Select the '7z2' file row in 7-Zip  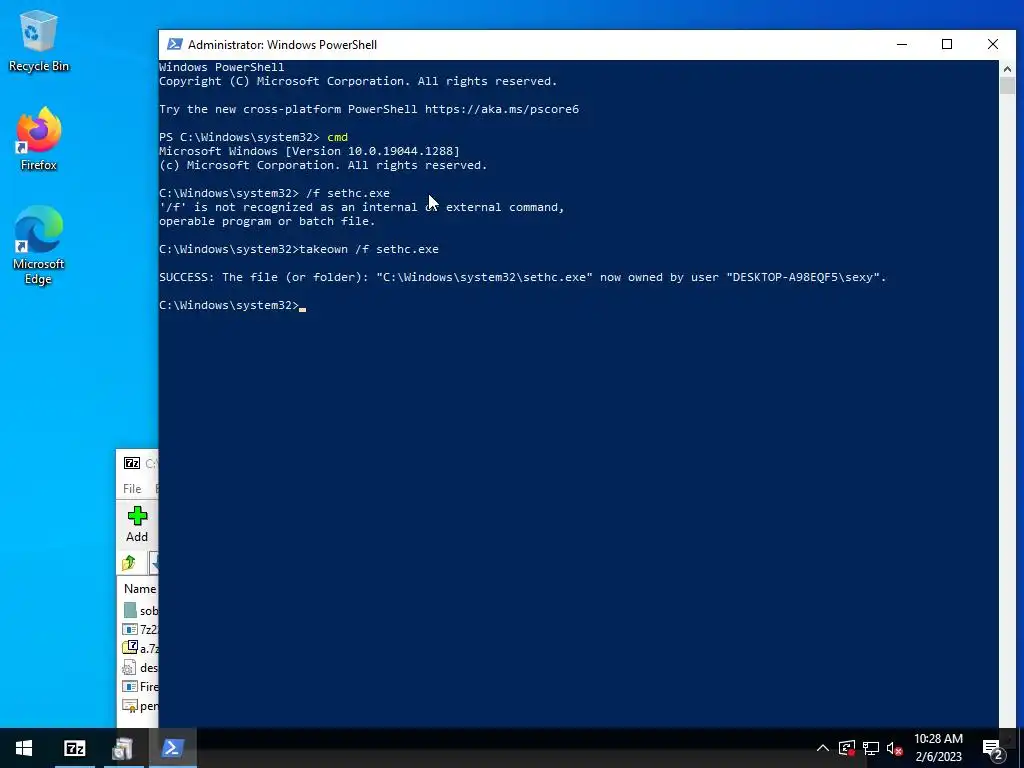140,630
